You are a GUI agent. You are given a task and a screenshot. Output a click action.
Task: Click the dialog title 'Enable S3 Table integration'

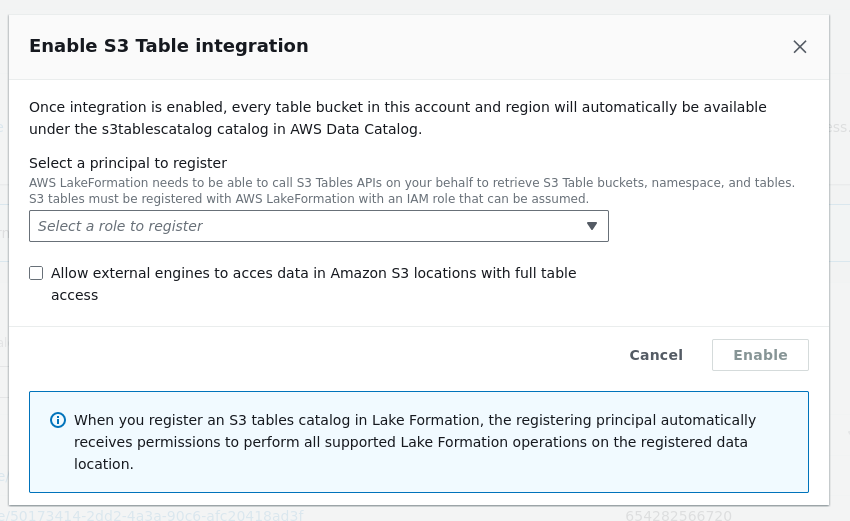tap(168, 46)
